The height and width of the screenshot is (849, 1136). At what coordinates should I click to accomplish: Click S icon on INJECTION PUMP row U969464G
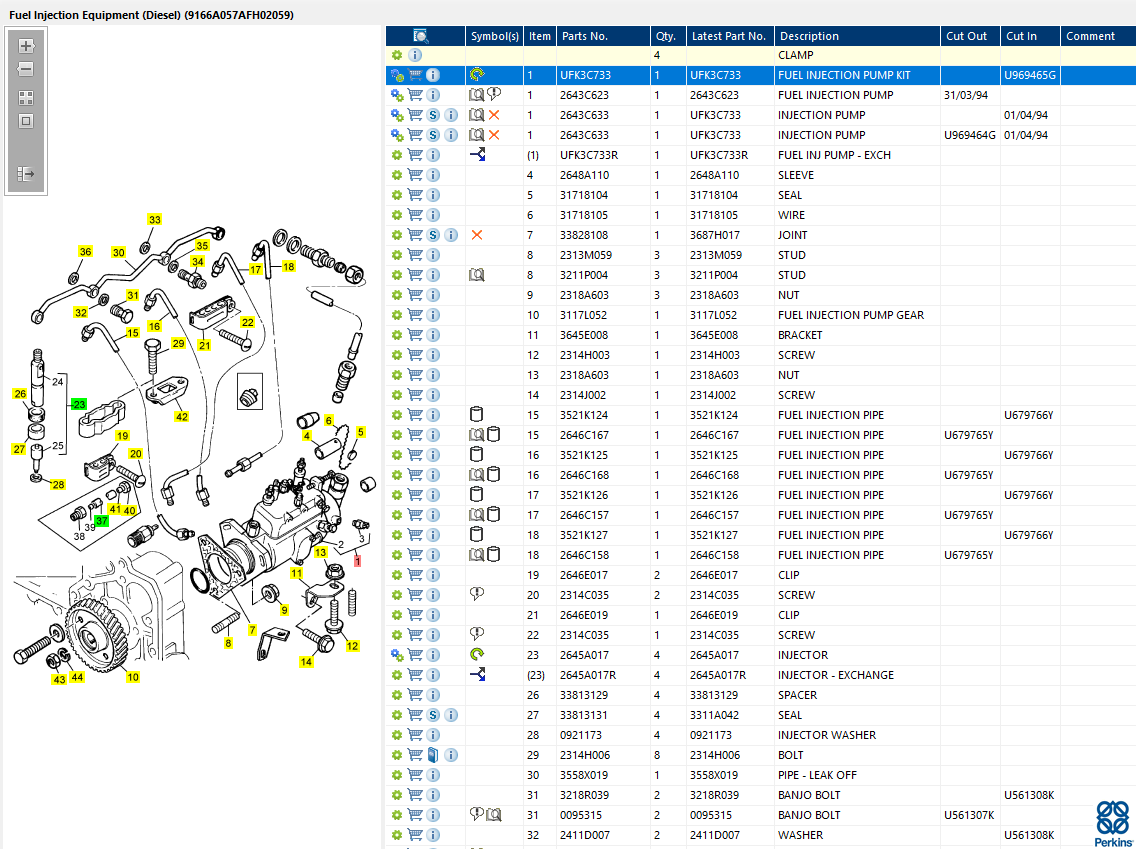pos(433,135)
